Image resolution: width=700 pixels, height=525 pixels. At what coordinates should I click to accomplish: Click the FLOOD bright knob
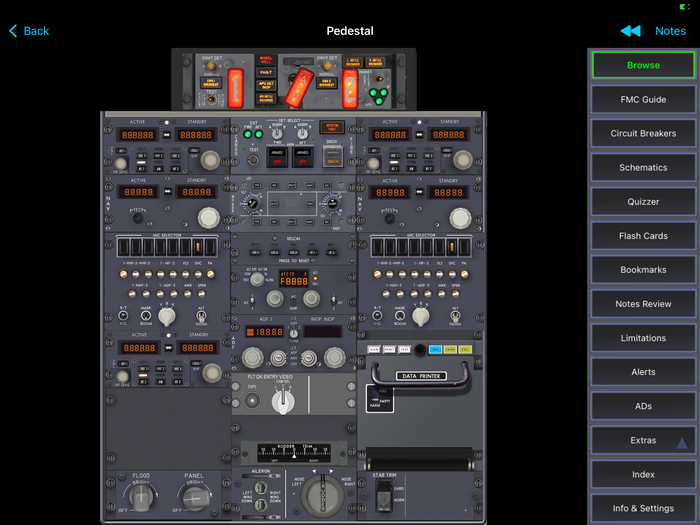pyautogui.click(x=137, y=495)
